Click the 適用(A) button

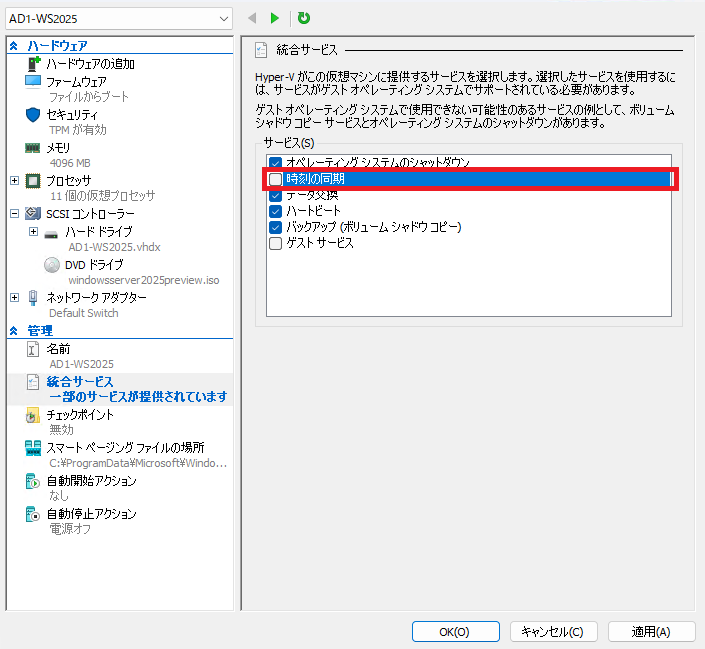click(651, 632)
